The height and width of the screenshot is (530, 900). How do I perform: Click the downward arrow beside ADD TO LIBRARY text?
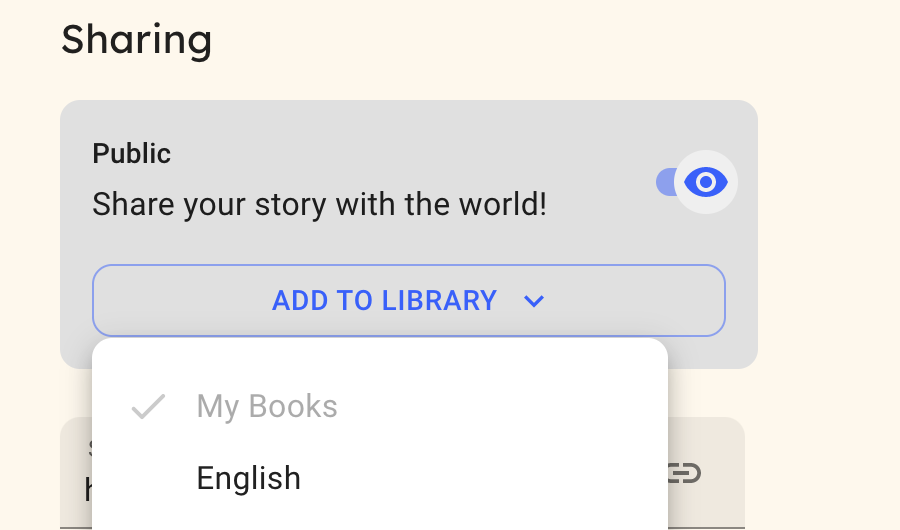coord(534,301)
